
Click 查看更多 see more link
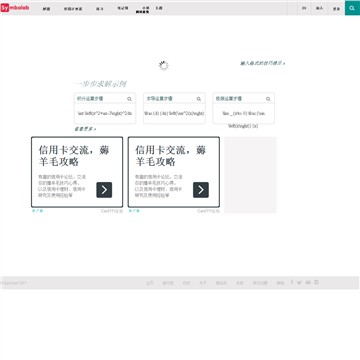tap(85, 129)
